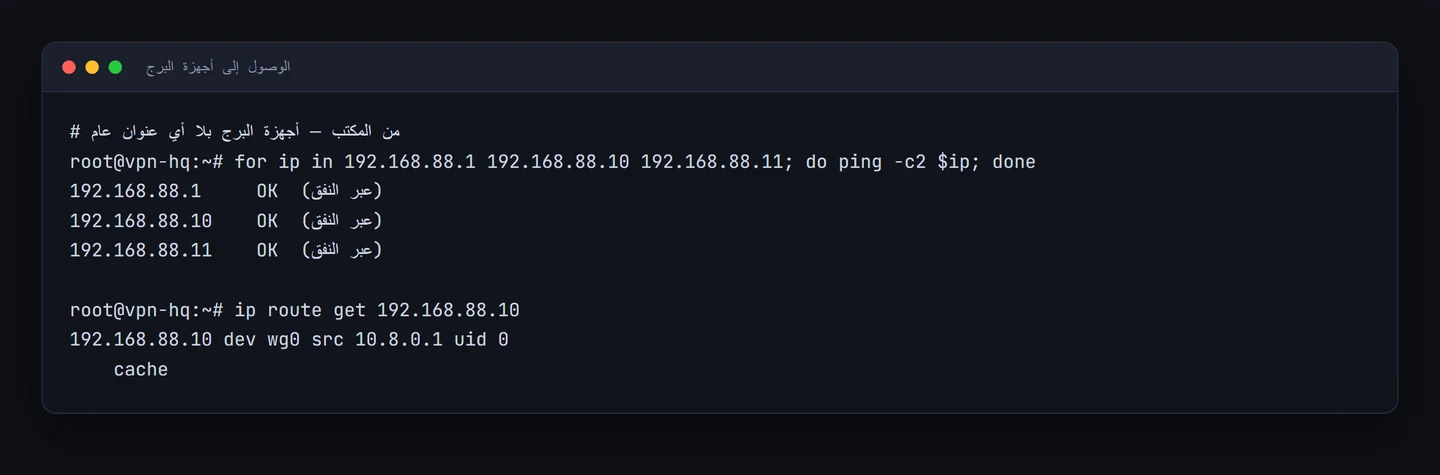Image resolution: width=1440 pixels, height=475 pixels.
Task: Click the green maximize window dot
Action: click(x=115, y=67)
